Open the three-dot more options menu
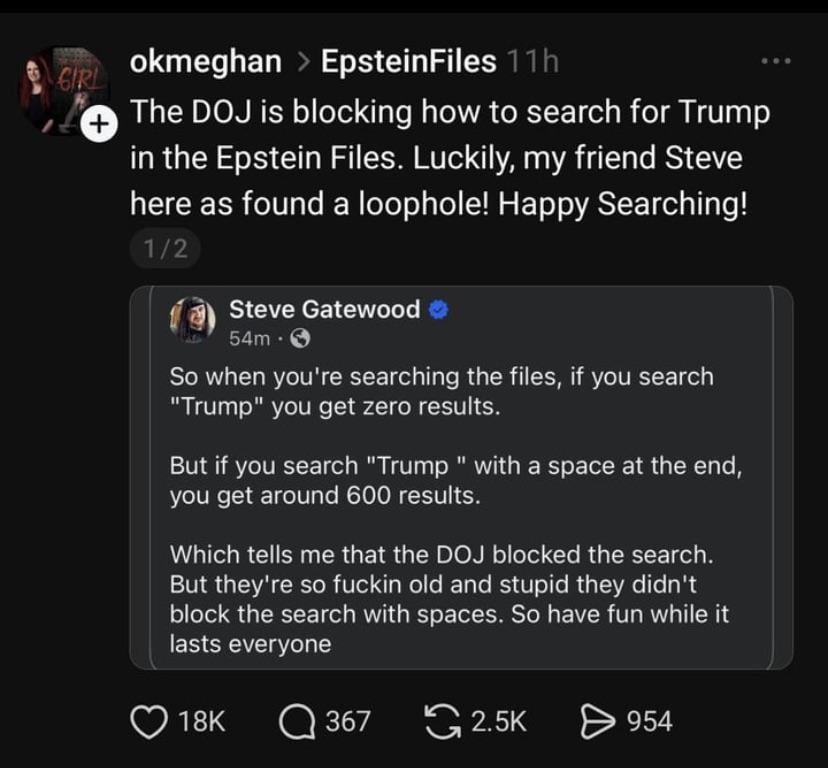This screenshot has width=828, height=768. tap(776, 62)
